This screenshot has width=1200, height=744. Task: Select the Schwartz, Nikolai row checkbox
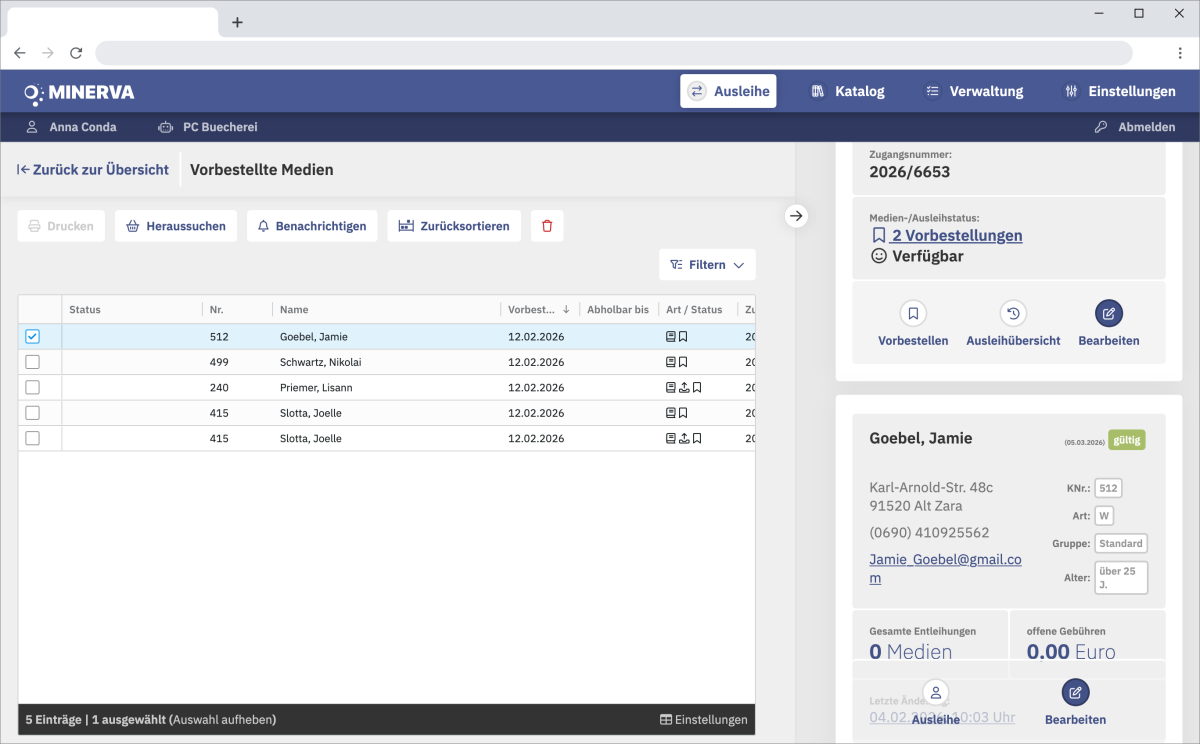(32, 362)
